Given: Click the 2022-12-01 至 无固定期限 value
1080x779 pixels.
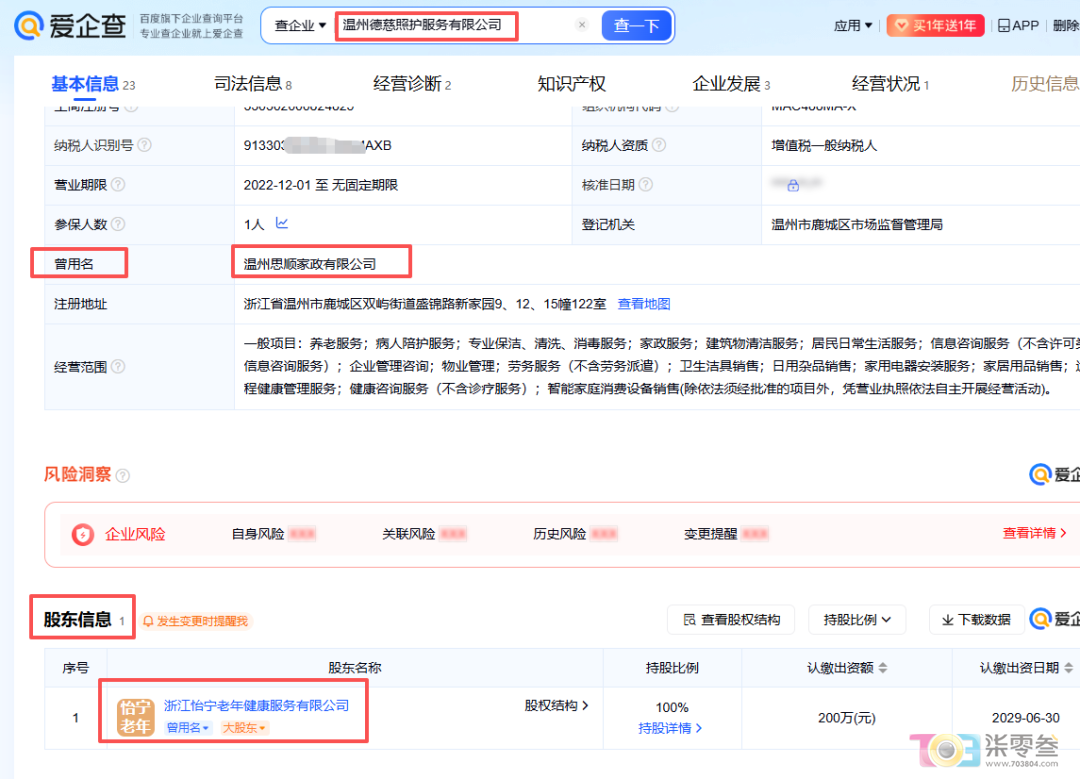Looking at the screenshot, I should tap(321, 185).
